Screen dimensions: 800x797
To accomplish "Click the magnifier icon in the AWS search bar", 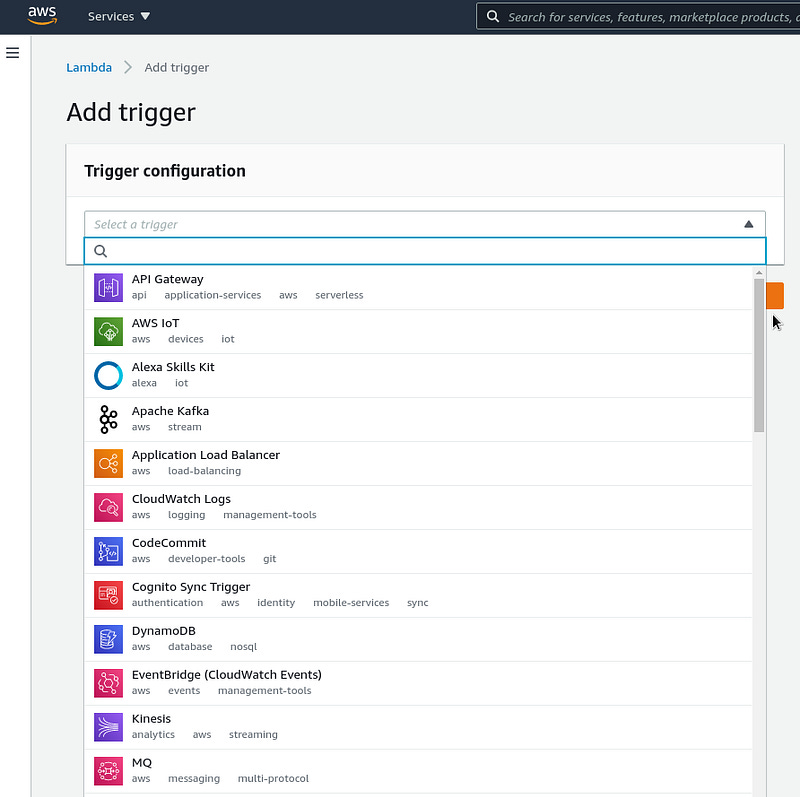I will pyautogui.click(x=493, y=16).
